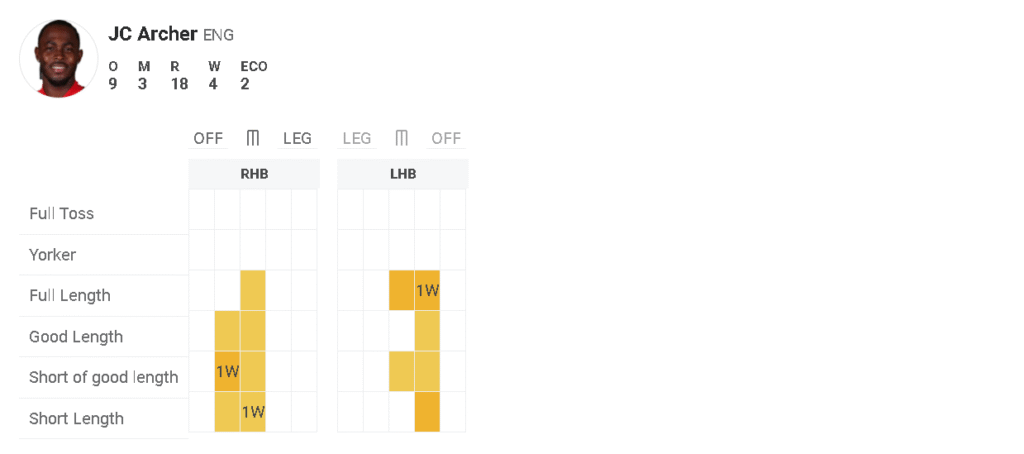Click the OFF label above RHB
Viewport: 1024px width, 454px height.
(208, 138)
